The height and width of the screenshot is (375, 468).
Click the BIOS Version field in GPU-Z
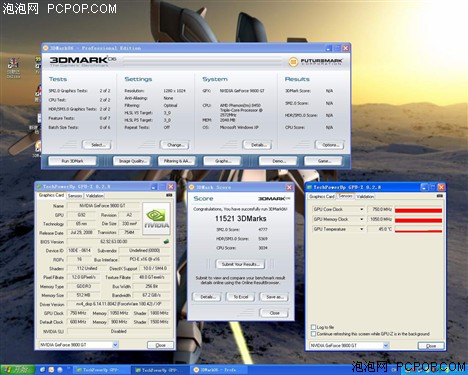tap(114, 241)
